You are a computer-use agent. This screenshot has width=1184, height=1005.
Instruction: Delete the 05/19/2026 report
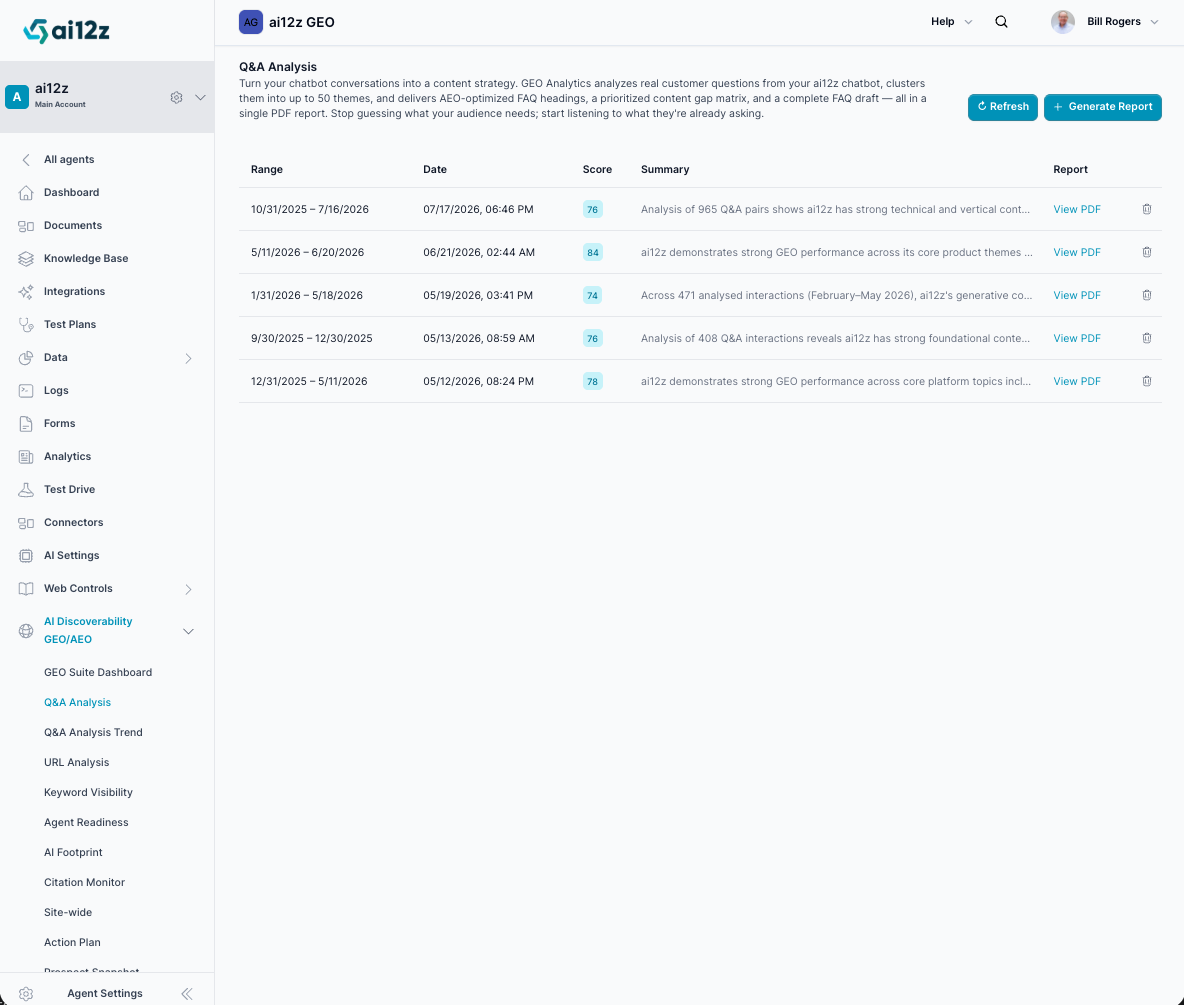[x=1146, y=295]
